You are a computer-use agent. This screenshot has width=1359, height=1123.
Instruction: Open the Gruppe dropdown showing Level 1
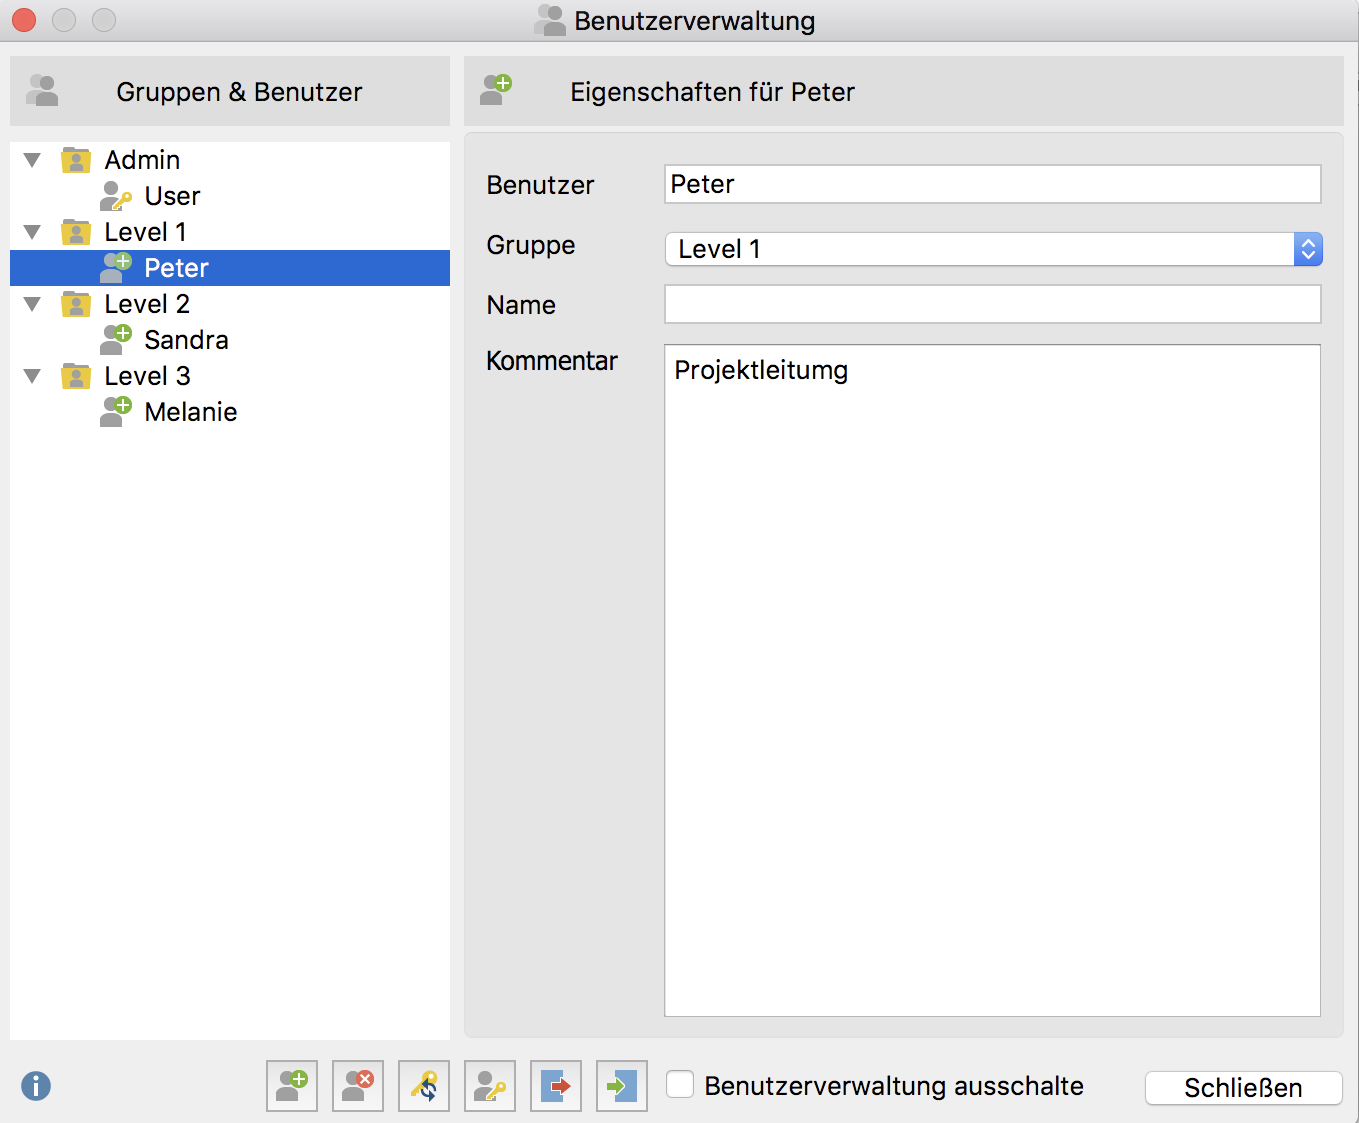pos(994,249)
